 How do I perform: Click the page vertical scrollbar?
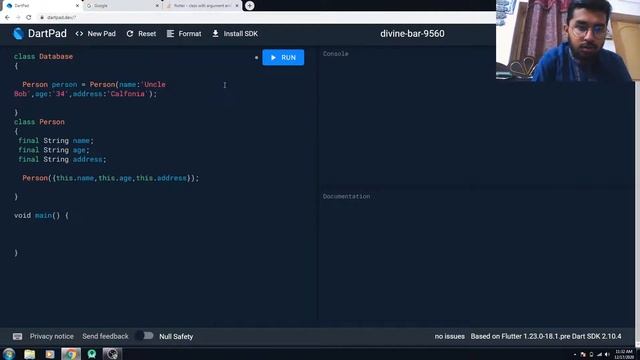637,212
